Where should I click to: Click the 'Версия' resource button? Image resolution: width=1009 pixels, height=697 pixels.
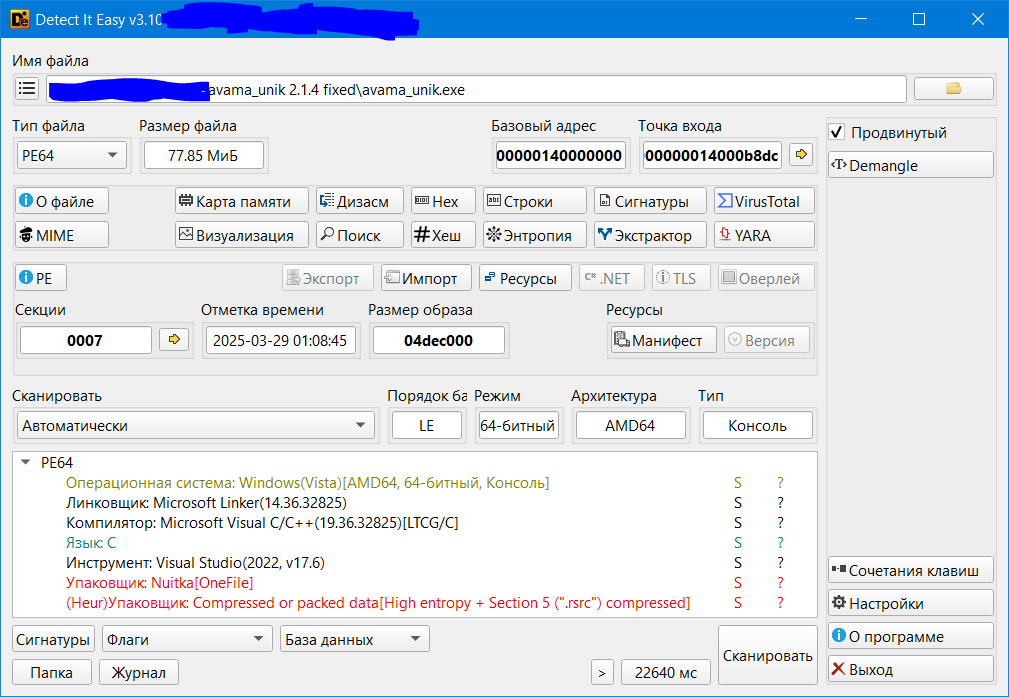coord(769,340)
